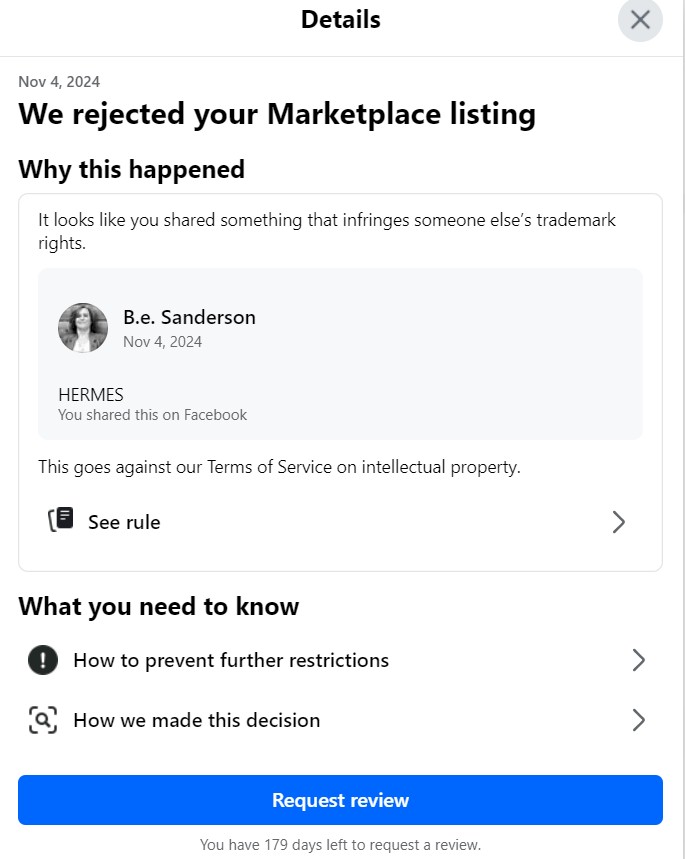Click the magnifier scan icon
685x859 pixels.
pyautogui.click(x=43, y=720)
